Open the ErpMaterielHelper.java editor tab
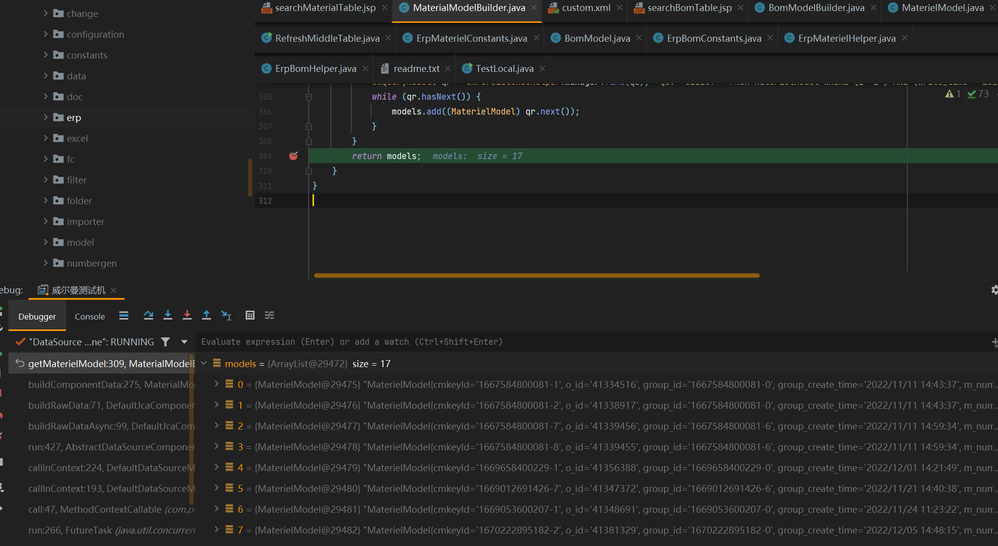Screen dimensions: 998x546 846,38
